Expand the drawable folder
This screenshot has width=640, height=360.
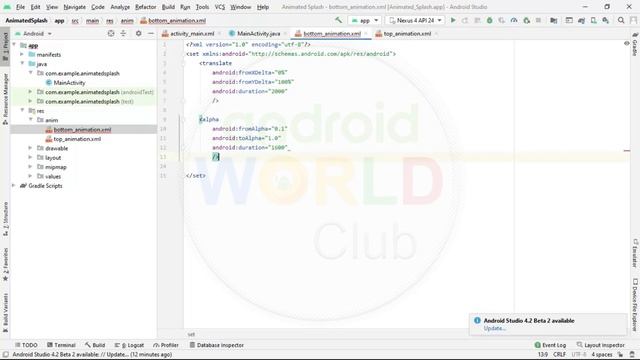point(30,148)
